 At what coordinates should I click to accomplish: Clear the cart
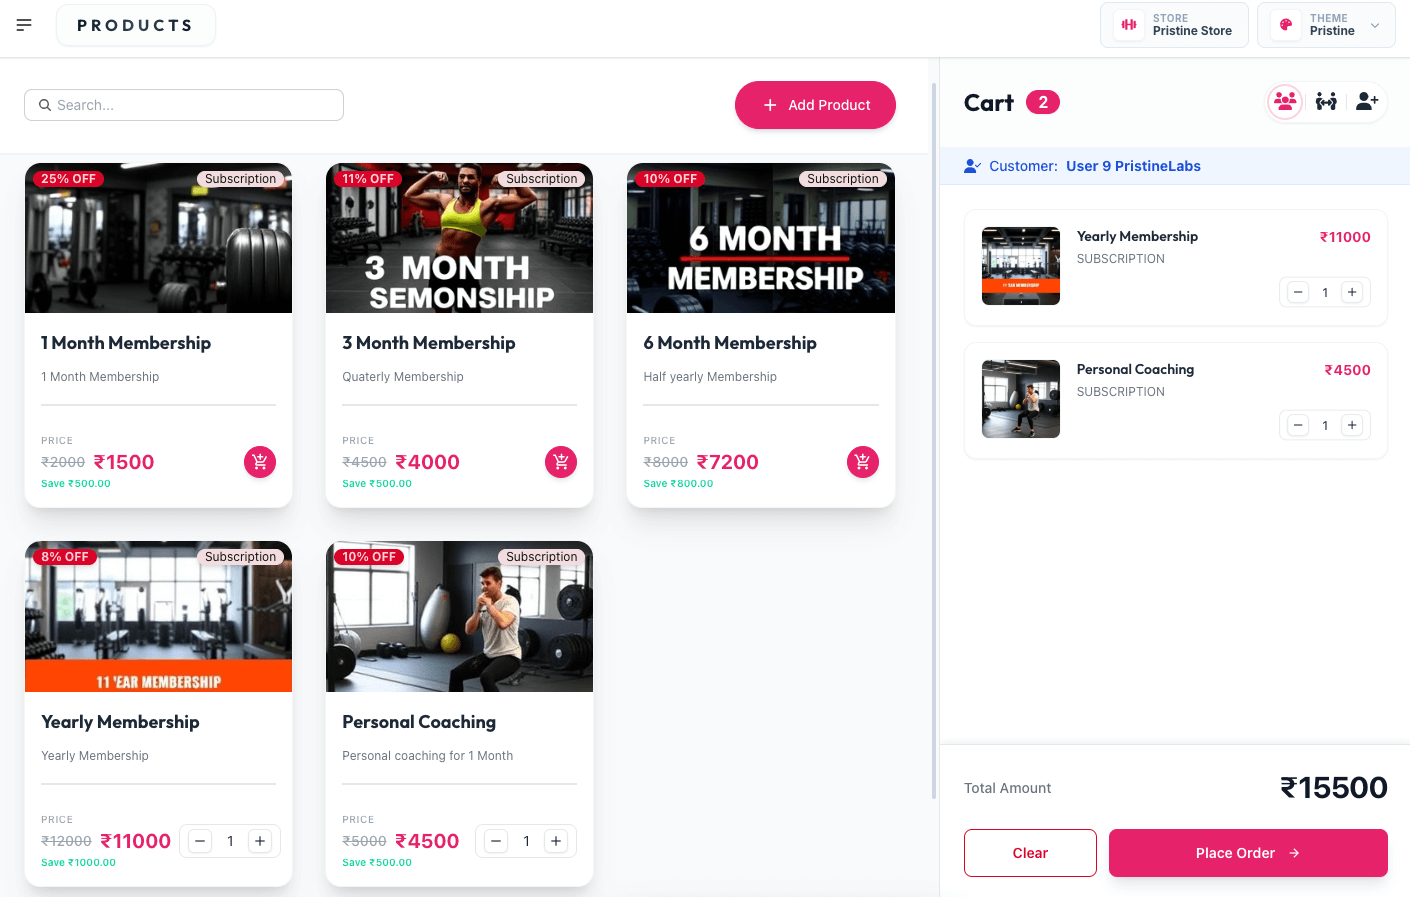1030,853
